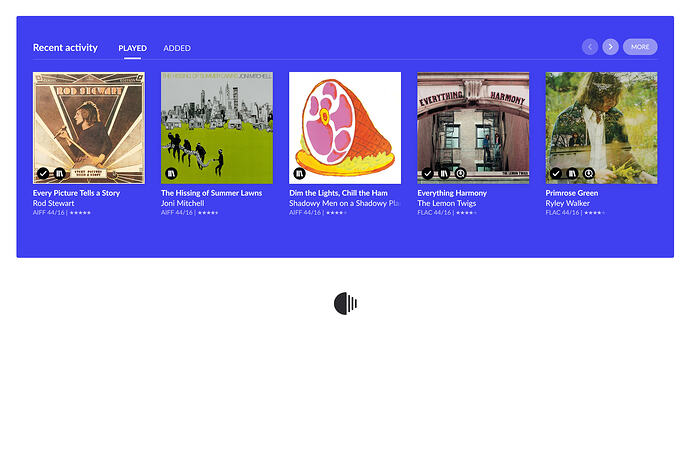
Task: Click the Qobuz badge on Everything Harmony cover
Action: pos(461,173)
